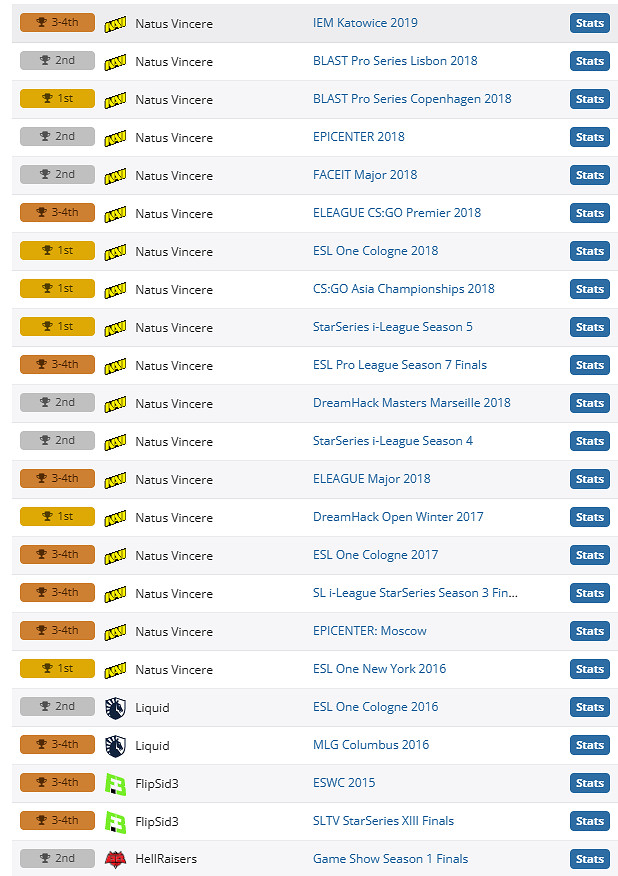Open the DreamHack Masters Marseille 2018 link
This screenshot has width=618, height=876.
(411, 403)
